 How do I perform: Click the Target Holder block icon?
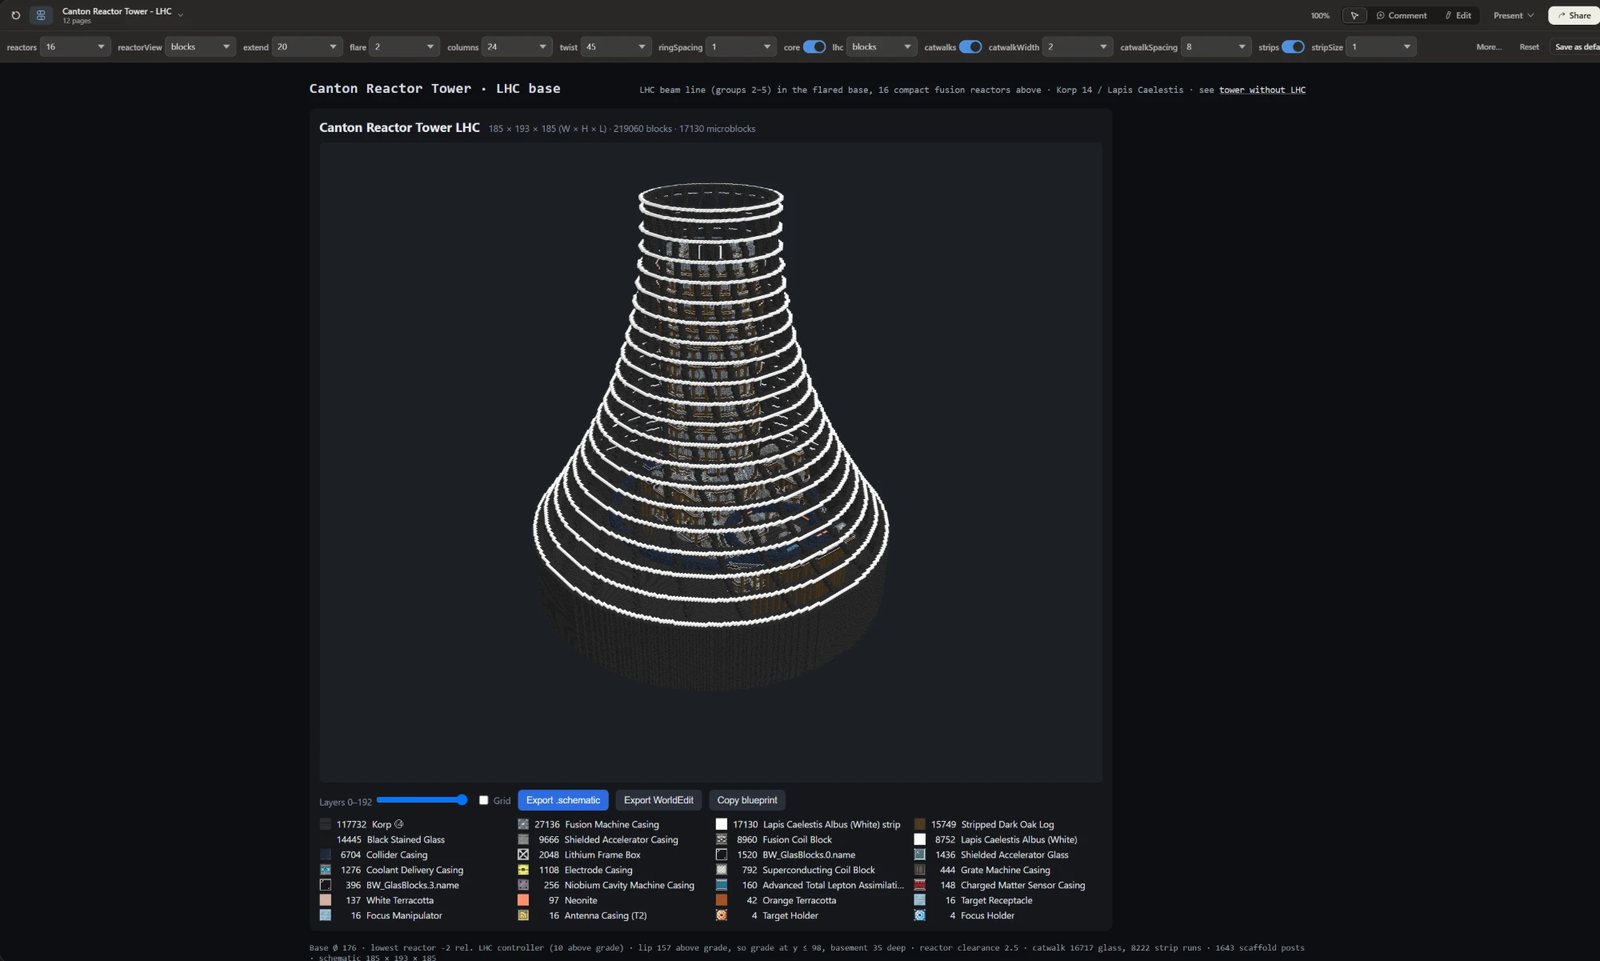click(x=721, y=915)
